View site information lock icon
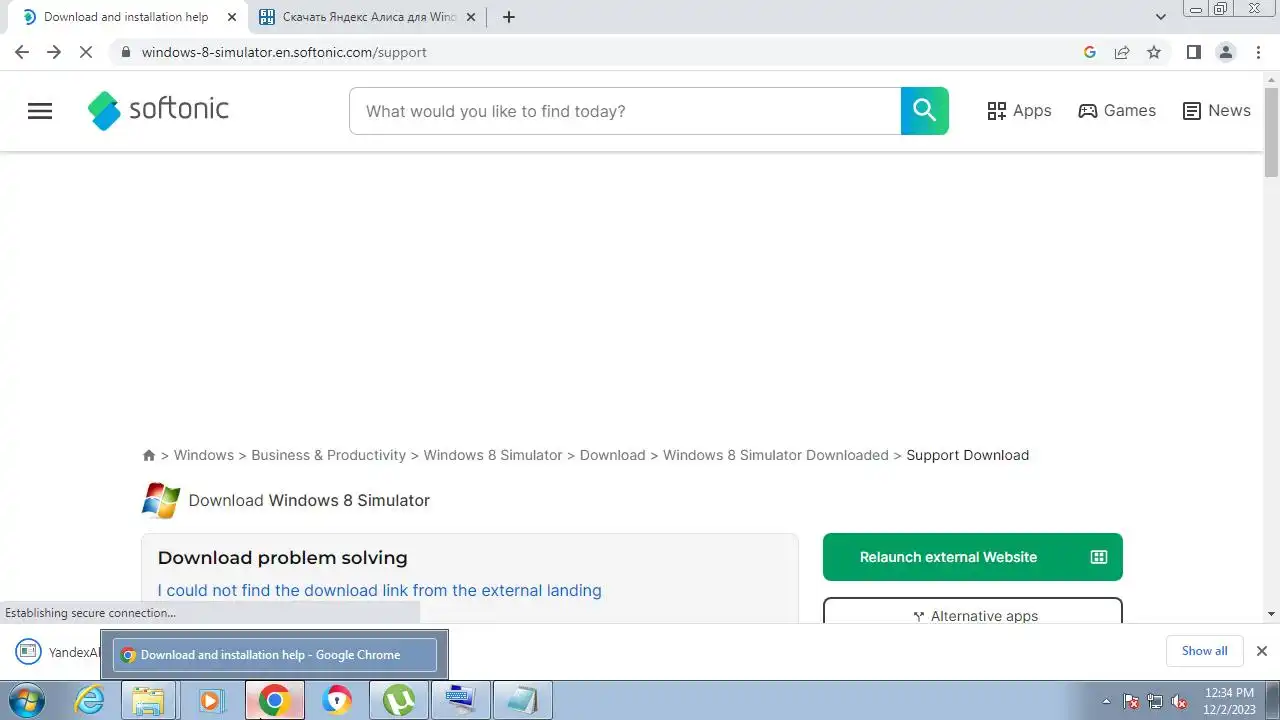 [125, 52]
